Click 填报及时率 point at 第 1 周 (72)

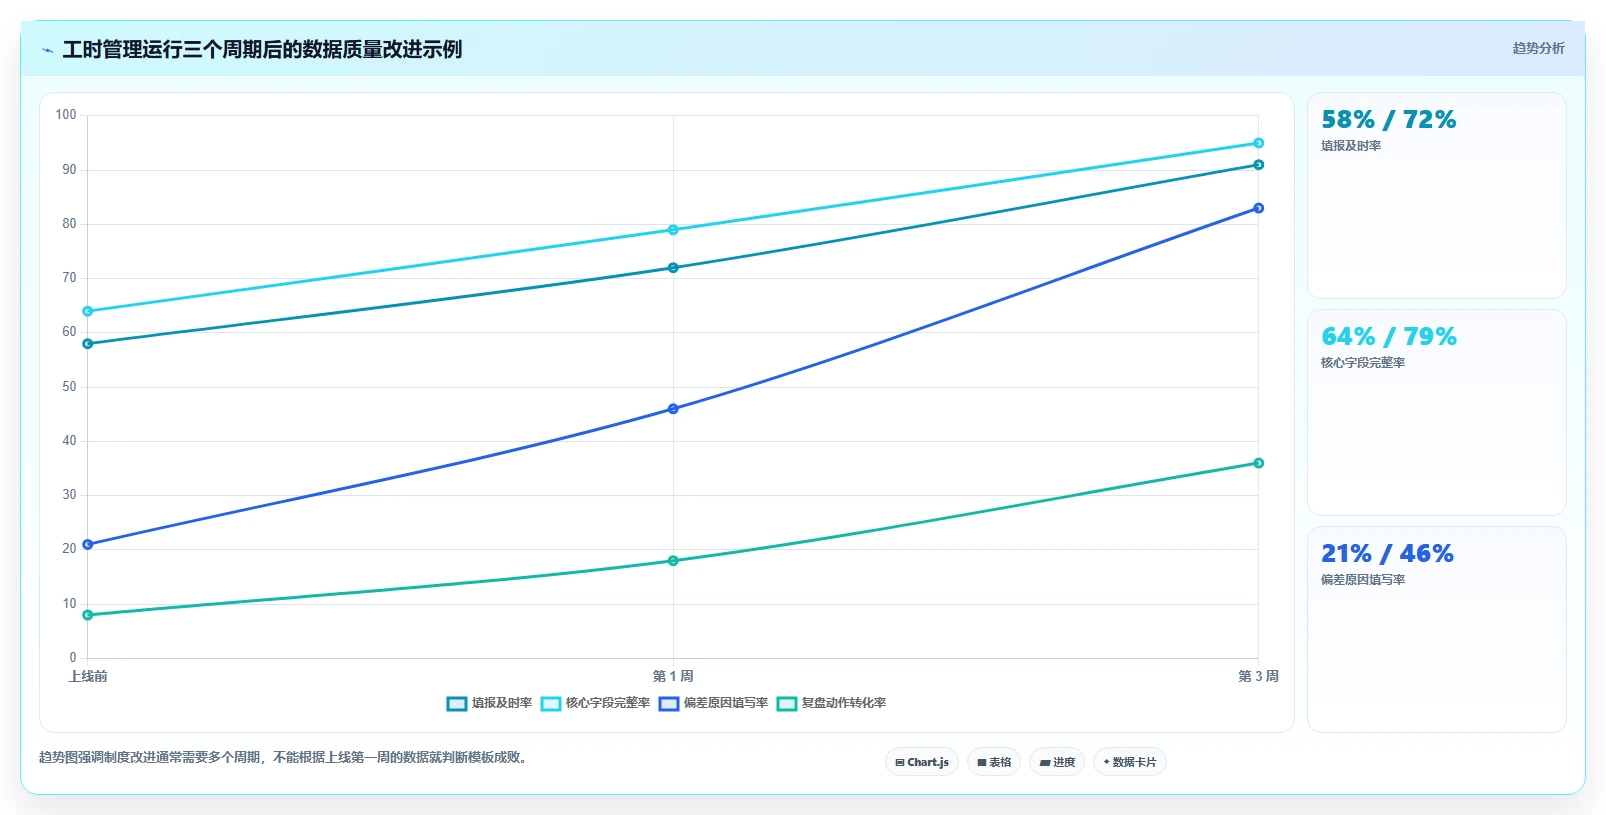point(673,268)
